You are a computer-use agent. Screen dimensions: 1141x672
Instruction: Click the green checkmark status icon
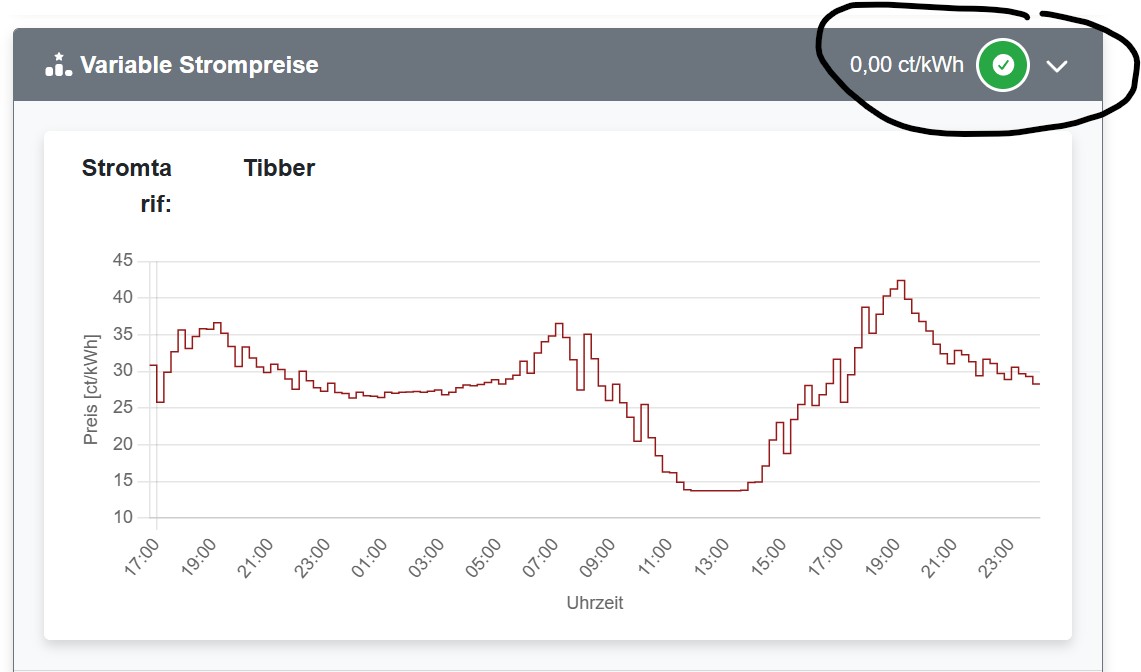[1003, 66]
